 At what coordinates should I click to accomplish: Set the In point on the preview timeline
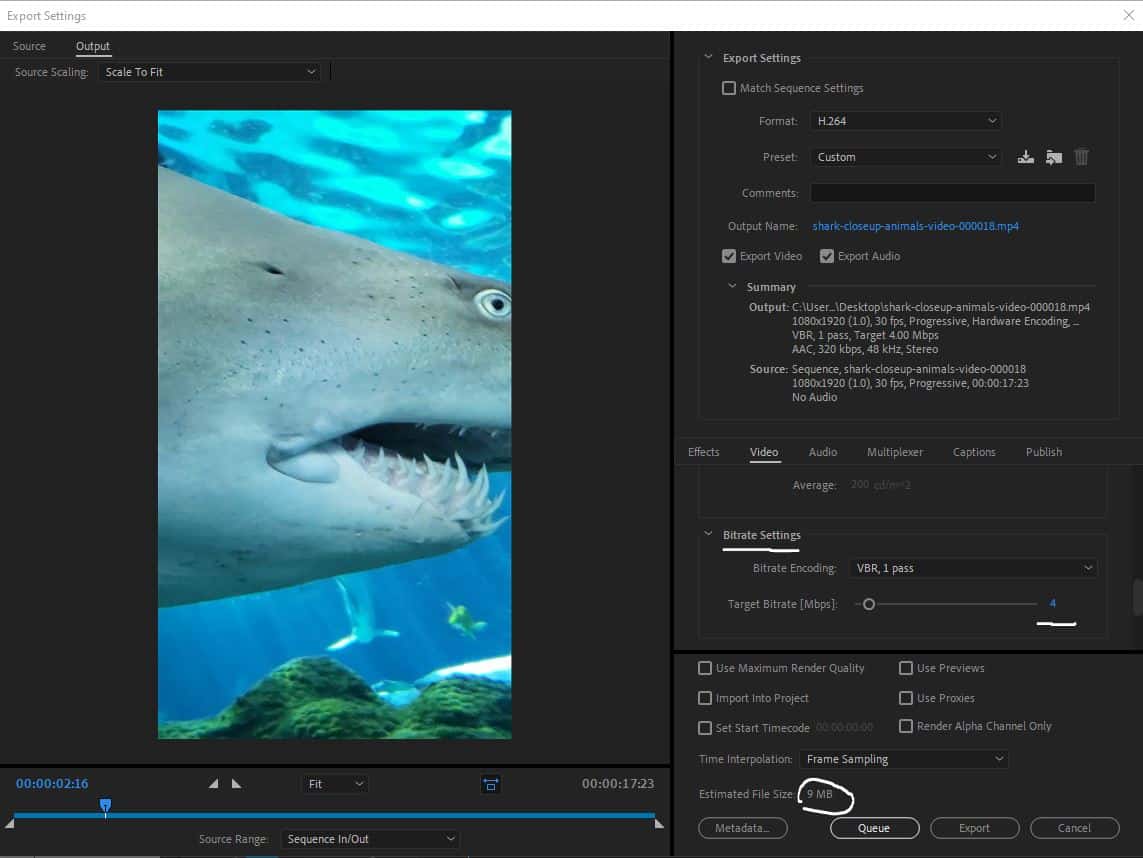click(213, 784)
